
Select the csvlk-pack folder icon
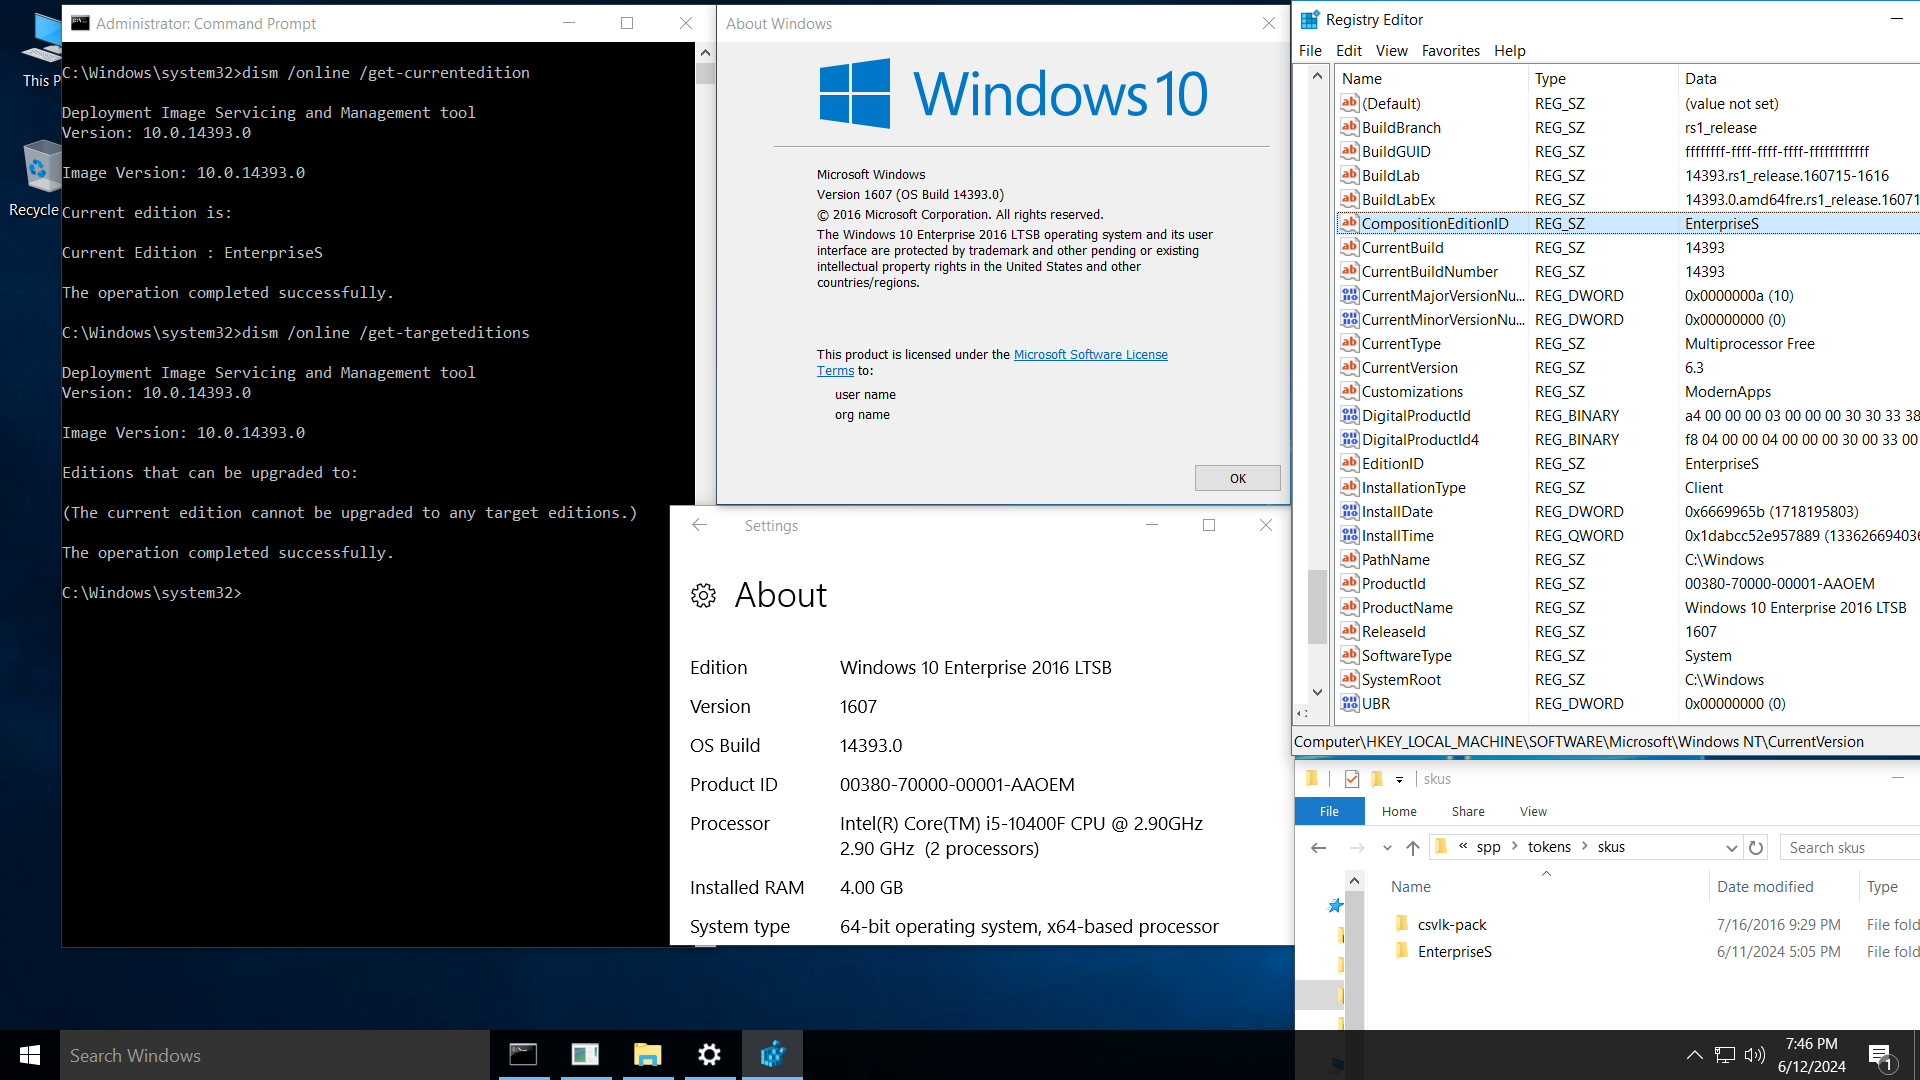pos(1402,924)
